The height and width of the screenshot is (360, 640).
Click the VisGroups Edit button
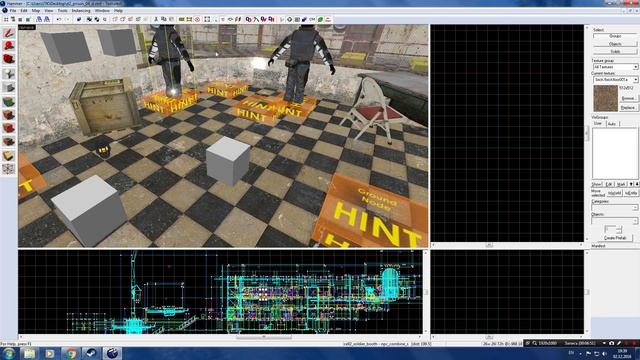(609, 184)
